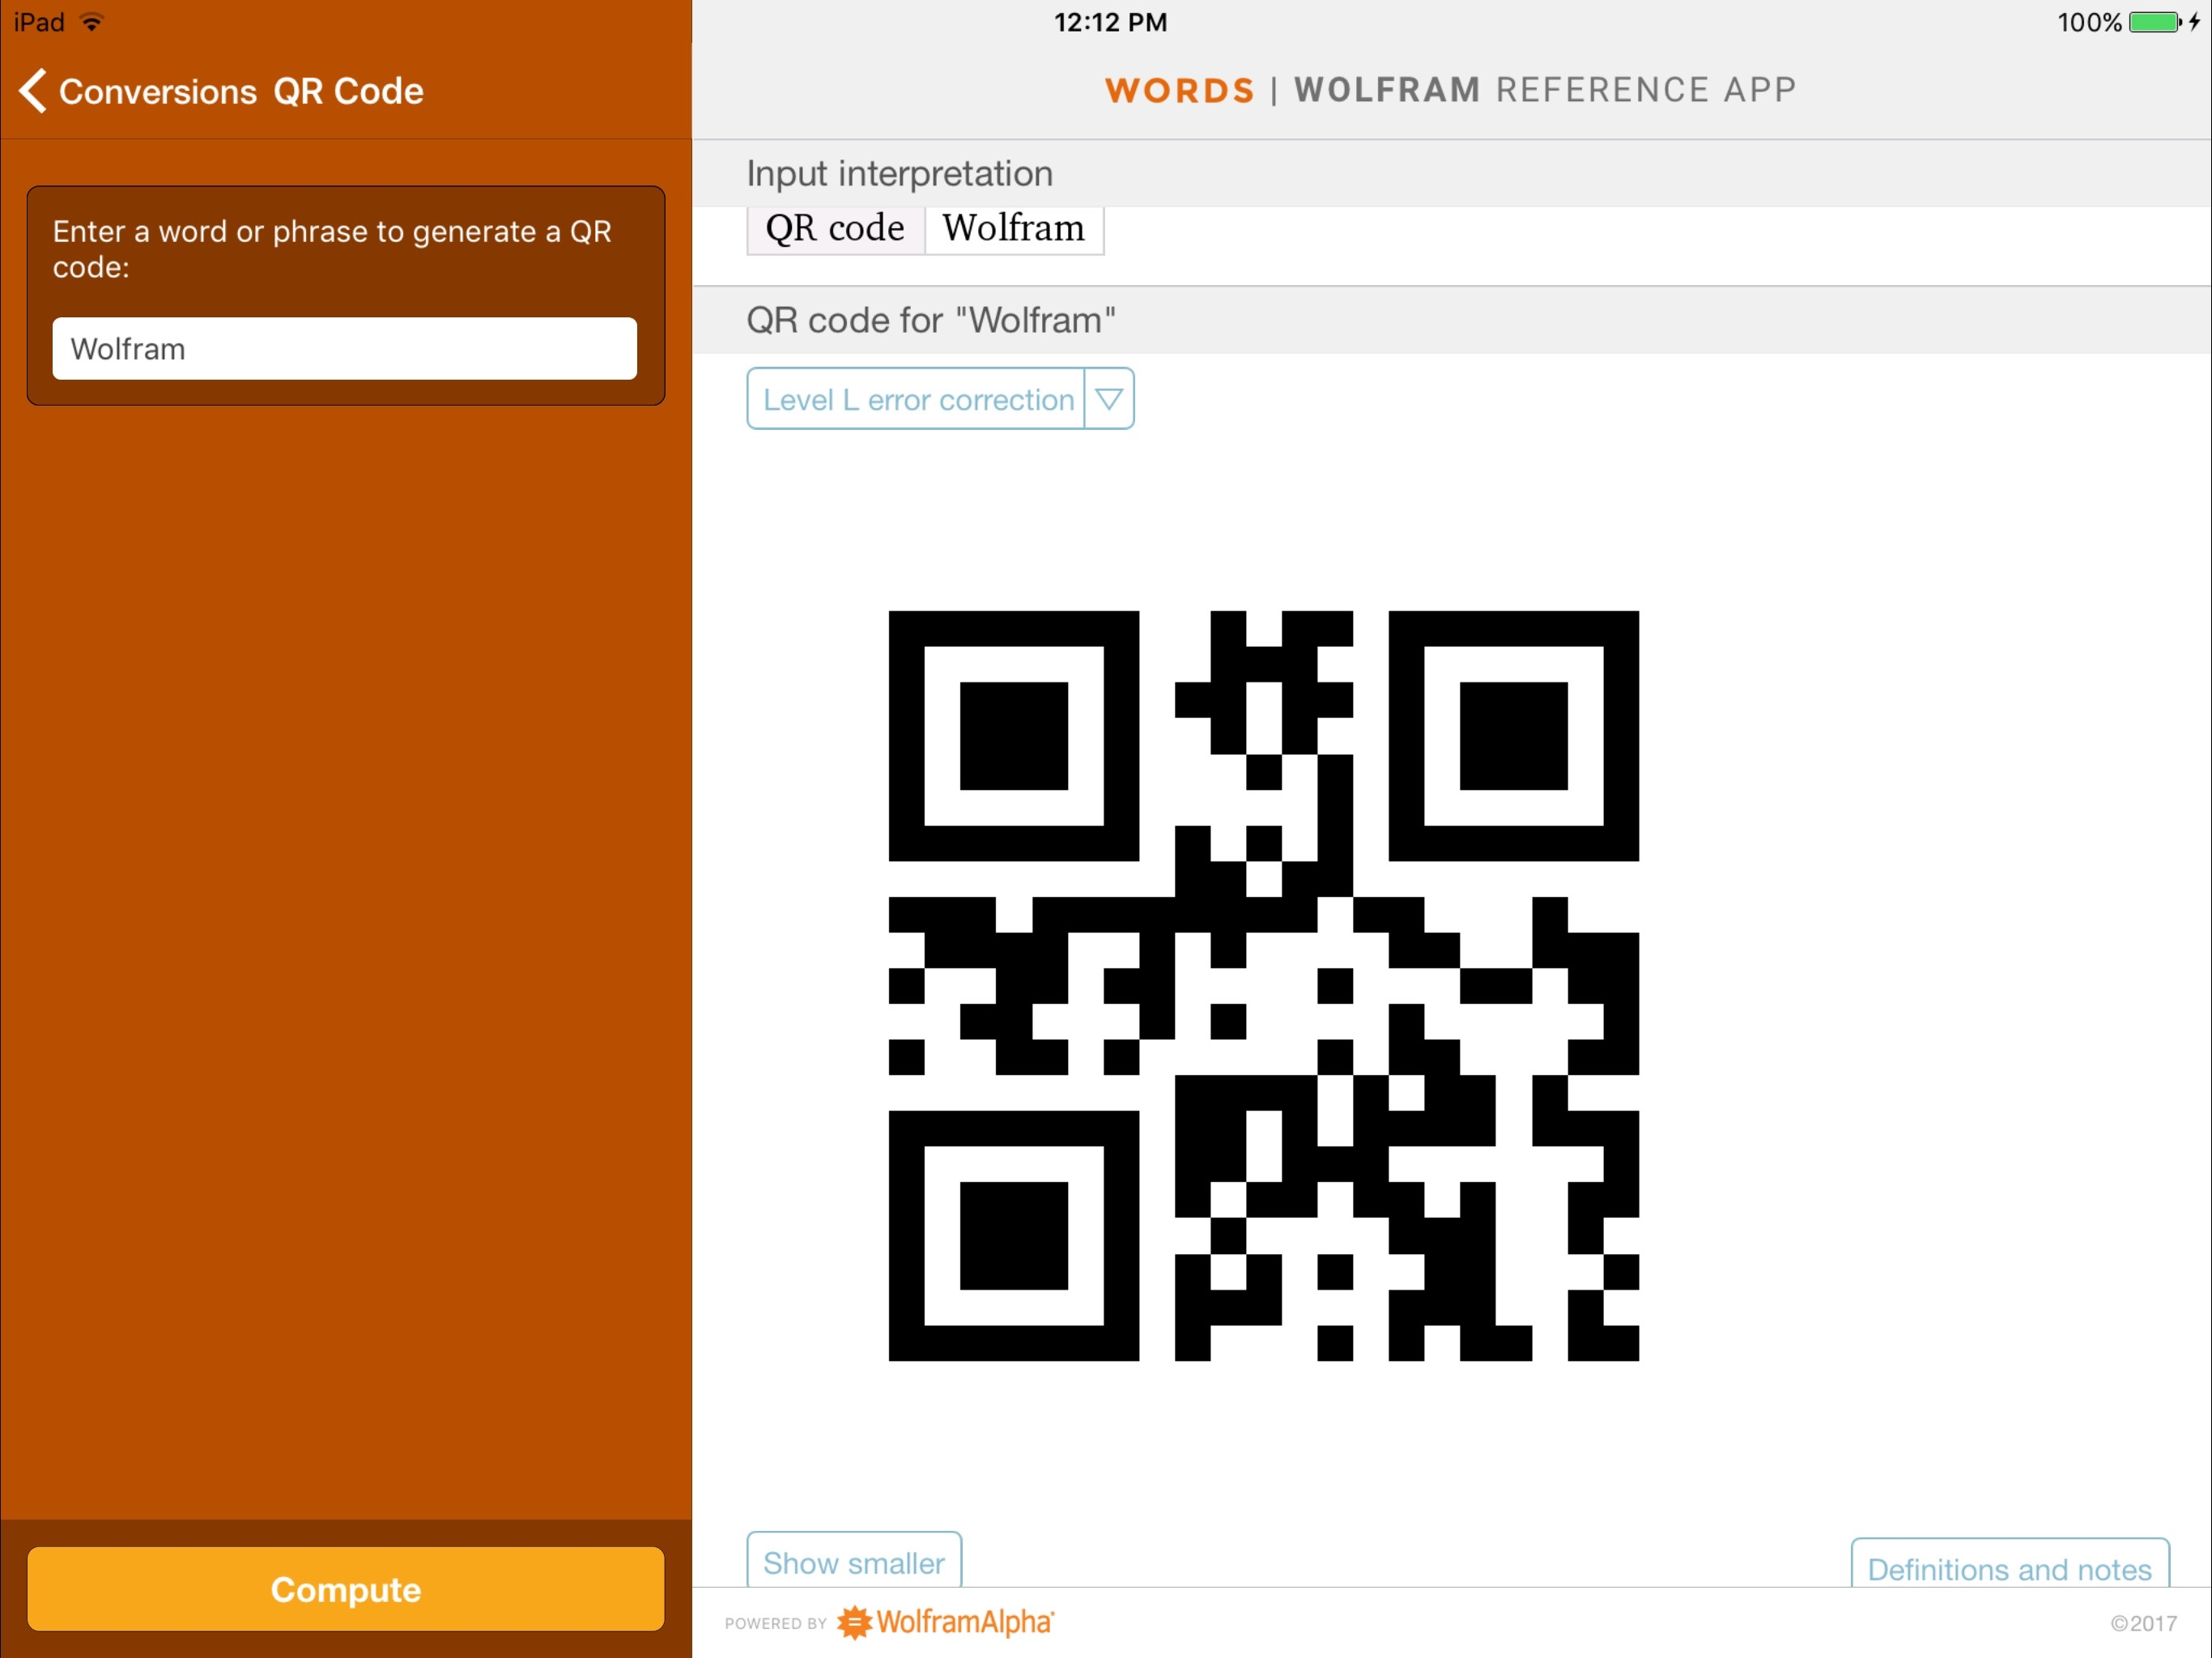Tap the Compute button
Viewport: 2212px width, 1658px height.
pyautogui.click(x=345, y=1589)
